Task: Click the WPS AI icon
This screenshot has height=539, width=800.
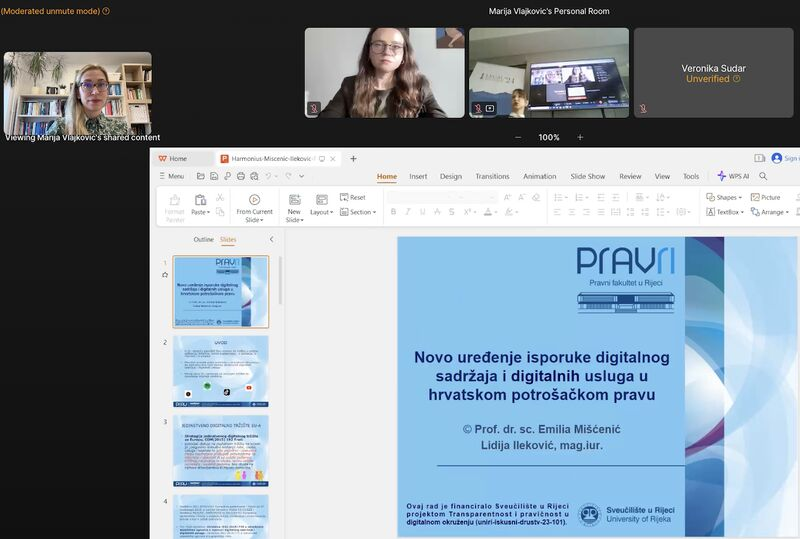Action: point(722,176)
